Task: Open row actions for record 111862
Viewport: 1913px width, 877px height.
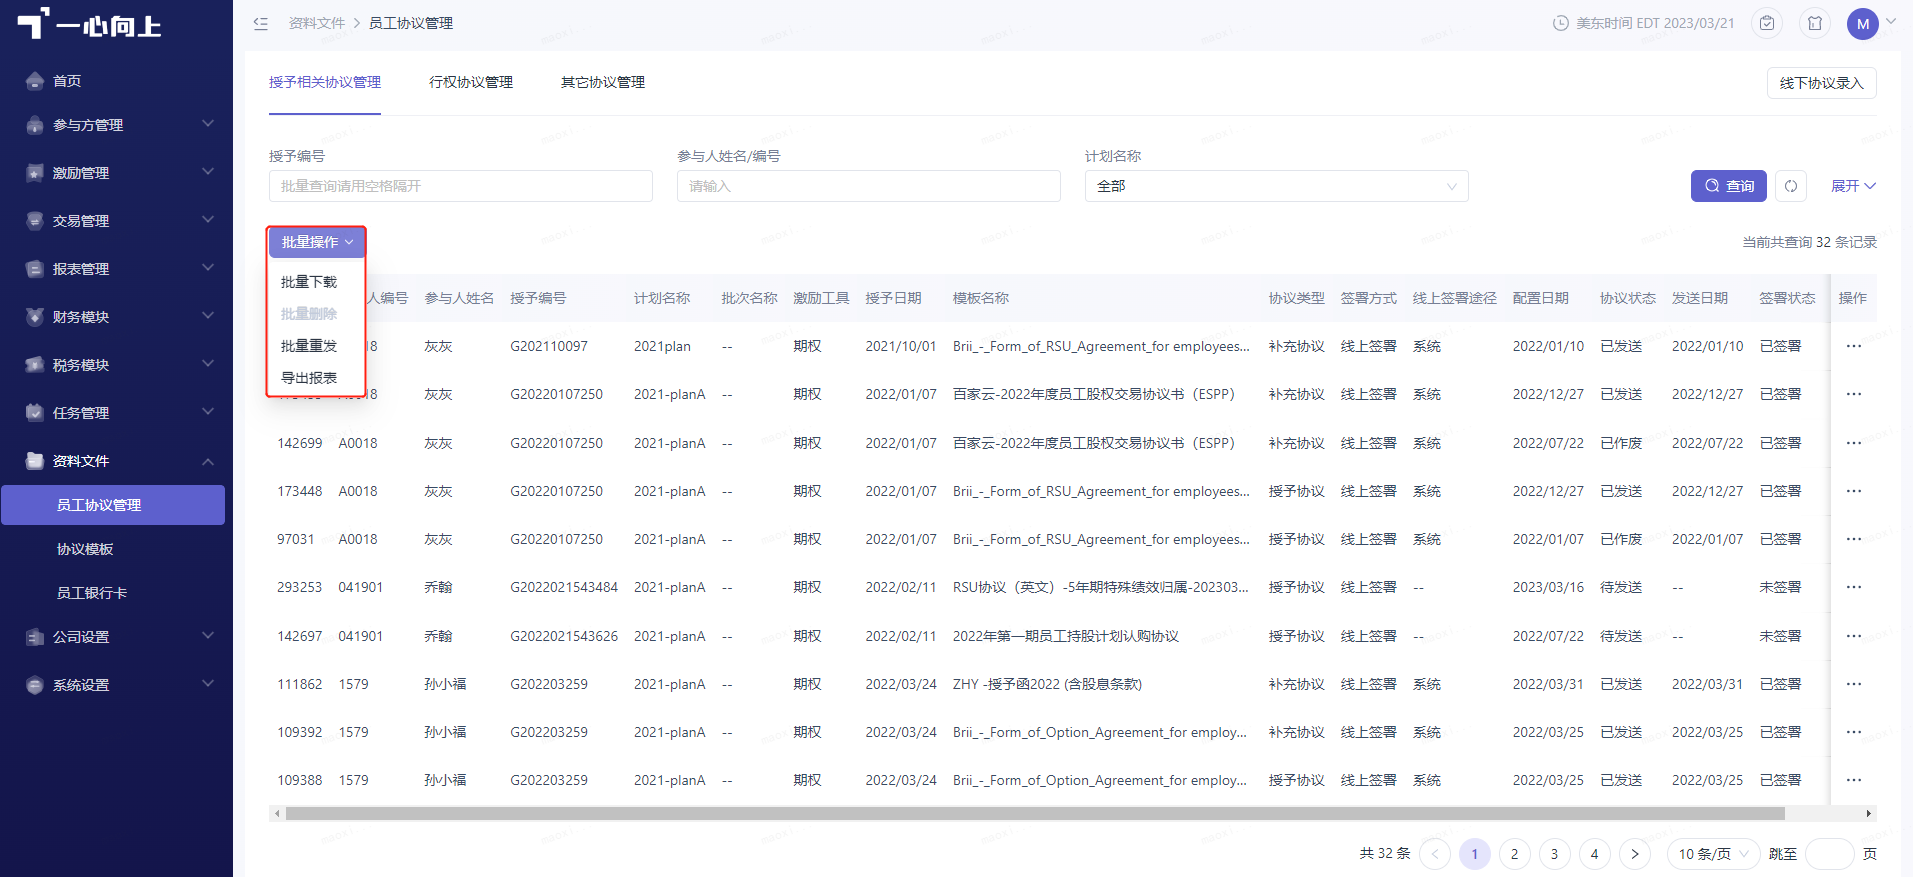Action: (1854, 684)
